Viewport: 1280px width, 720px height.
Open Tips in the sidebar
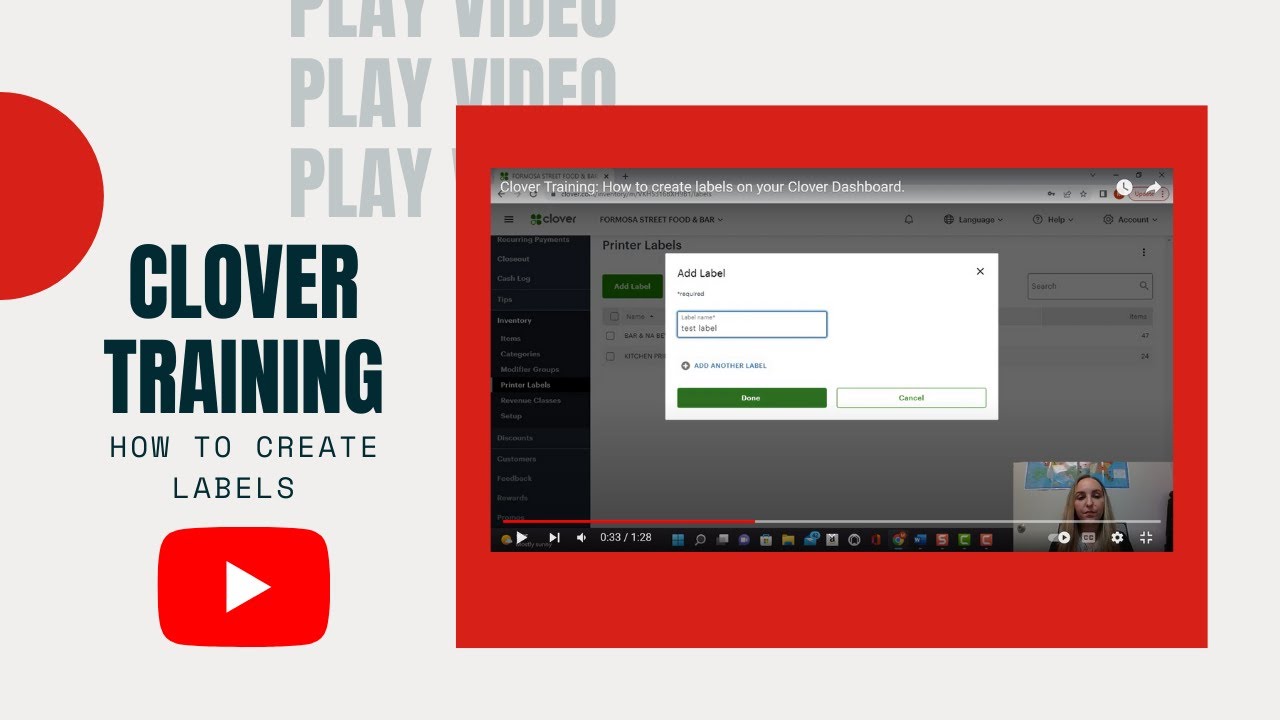[504, 299]
